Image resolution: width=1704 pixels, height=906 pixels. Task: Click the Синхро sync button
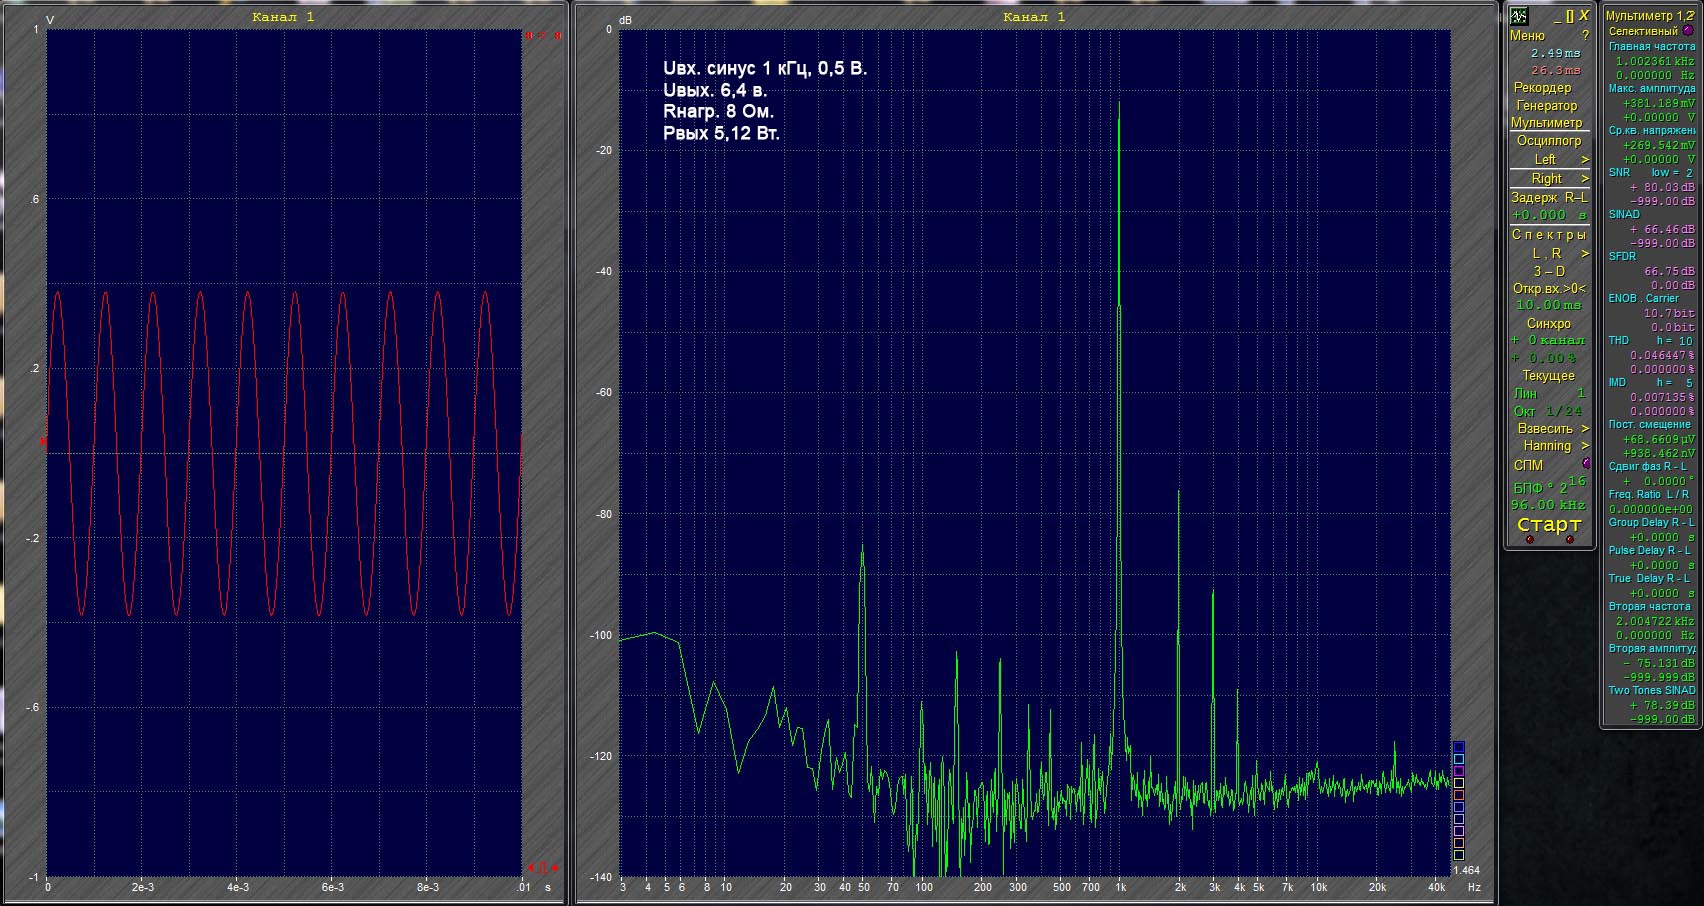click(1549, 323)
